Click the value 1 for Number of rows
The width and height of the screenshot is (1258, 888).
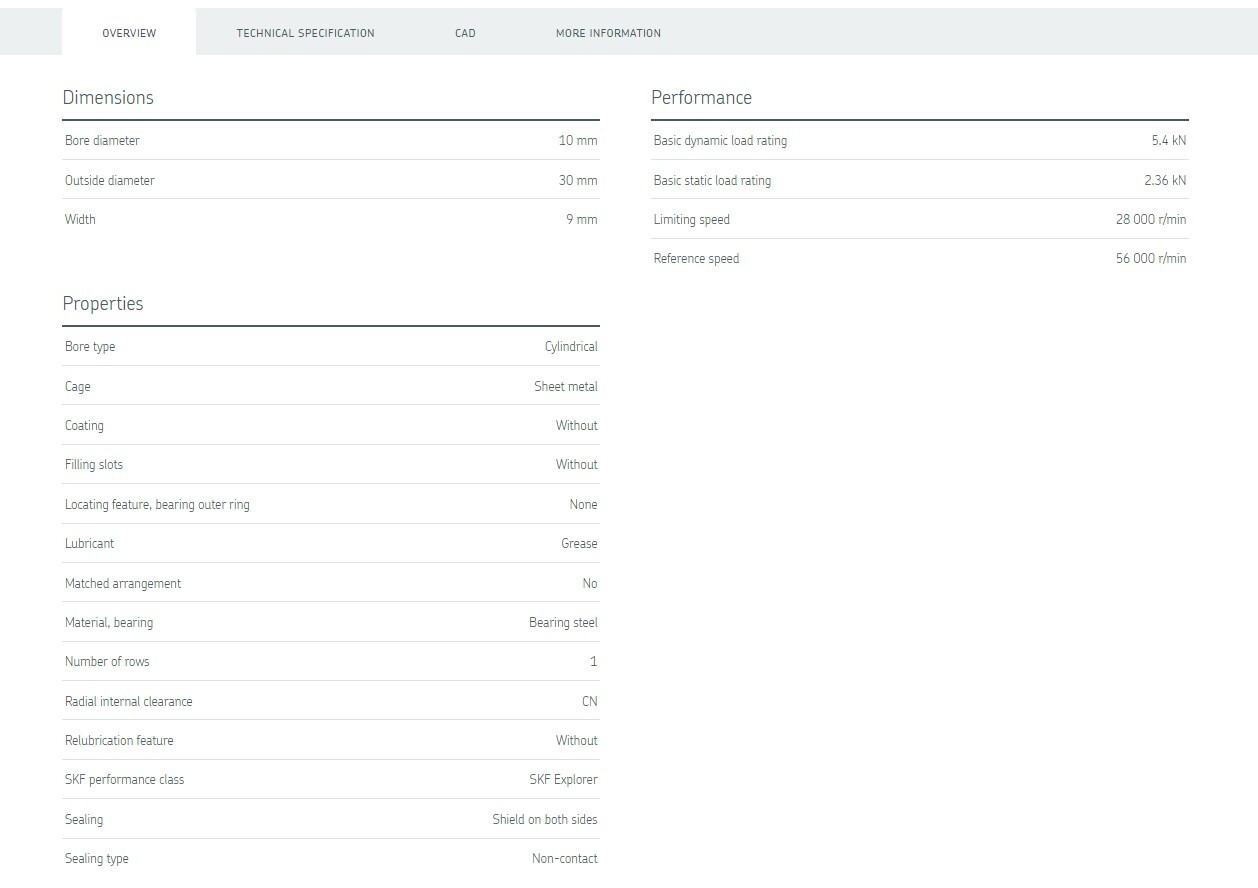tap(594, 661)
